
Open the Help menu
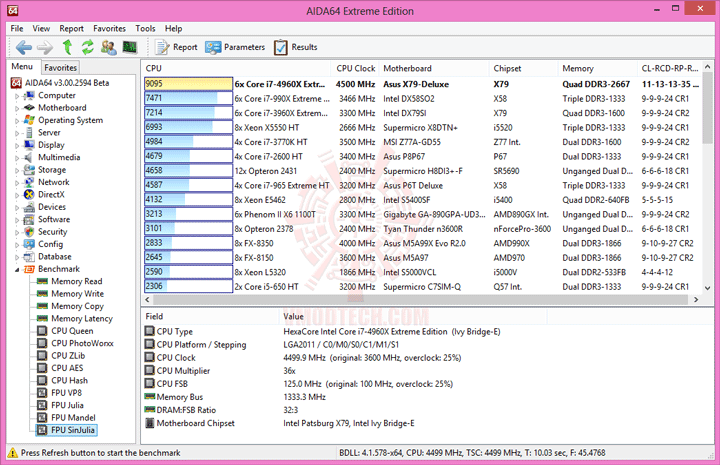[x=174, y=28]
